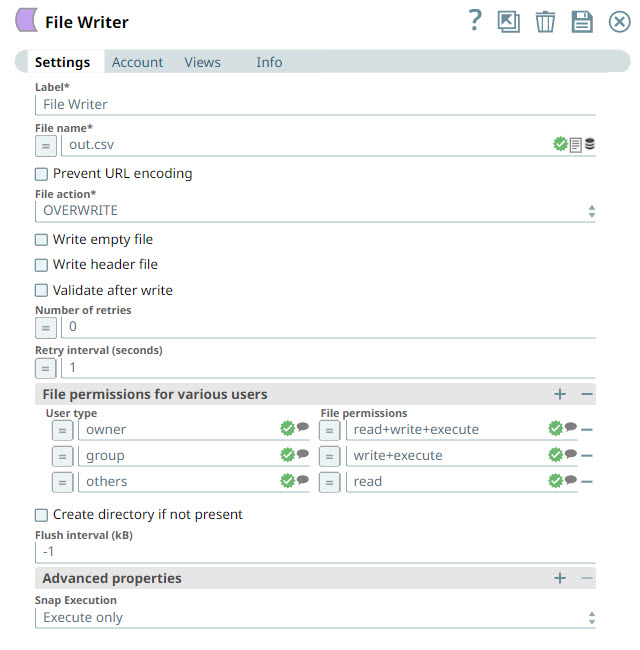Enable Prevent URL encoding checkbox
640x650 pixels.
coord(42,174)
